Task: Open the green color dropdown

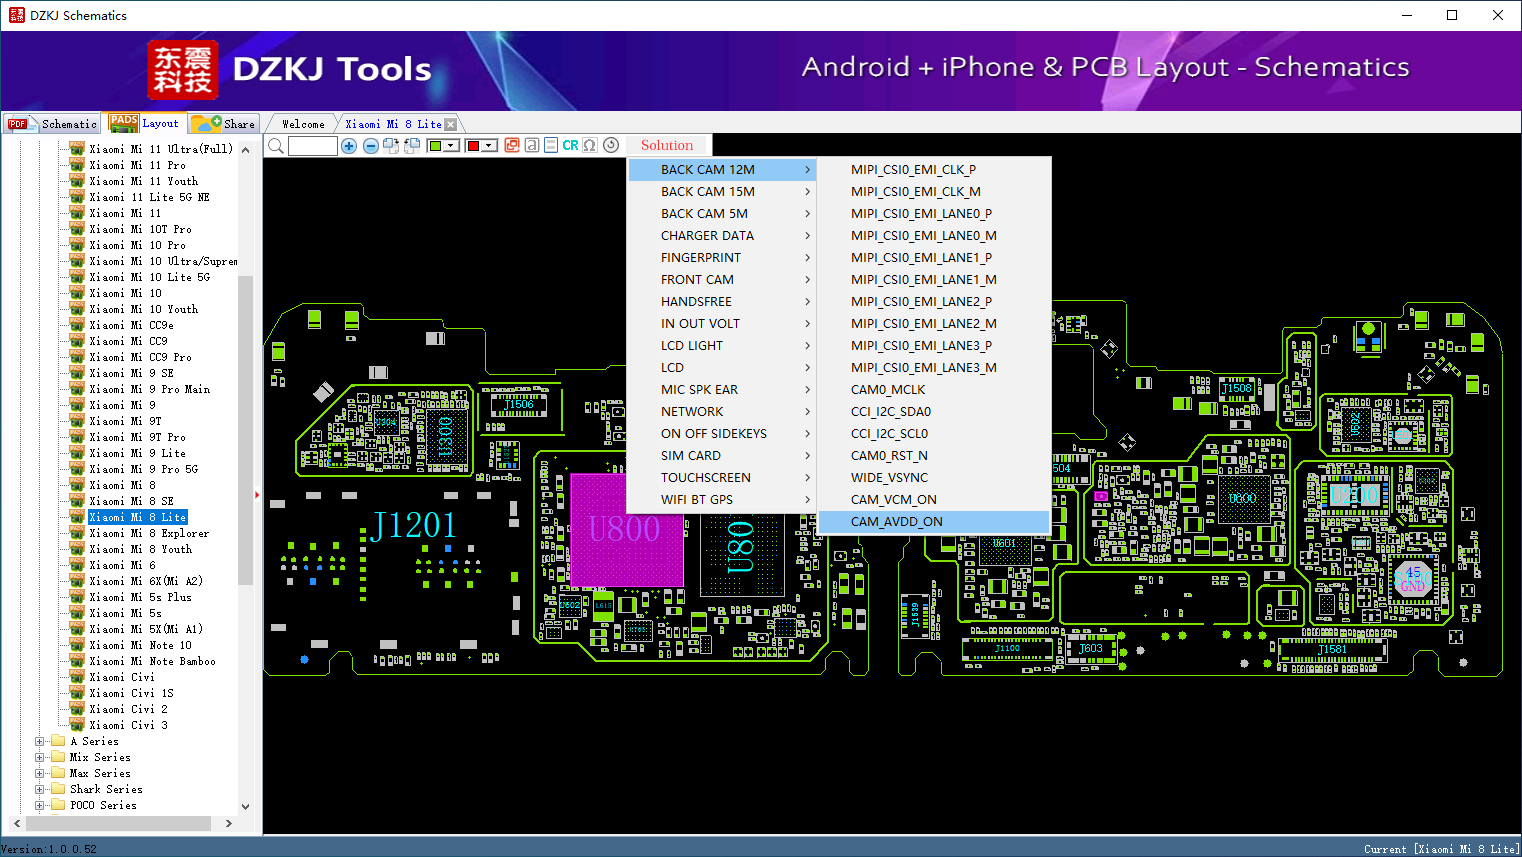Action: point(452,146)
